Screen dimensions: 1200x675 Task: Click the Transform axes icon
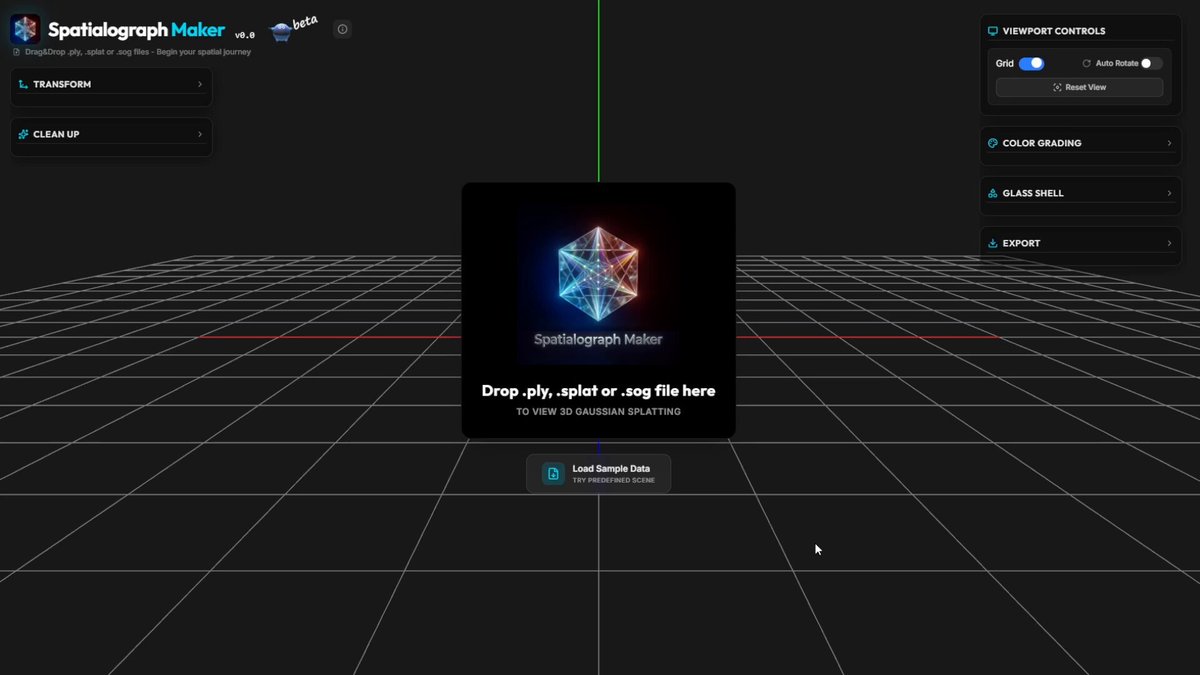[23, 85]
